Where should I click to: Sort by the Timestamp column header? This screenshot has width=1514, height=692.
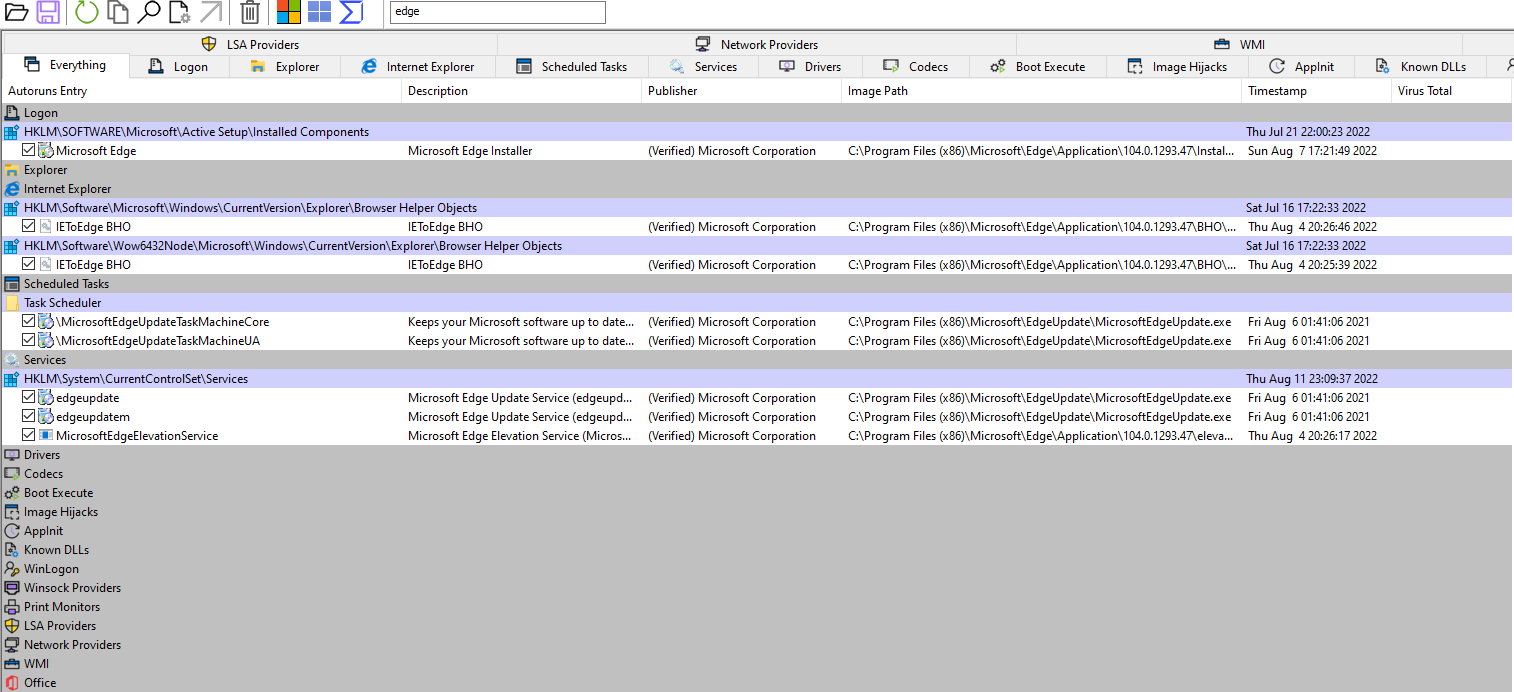1317,91
